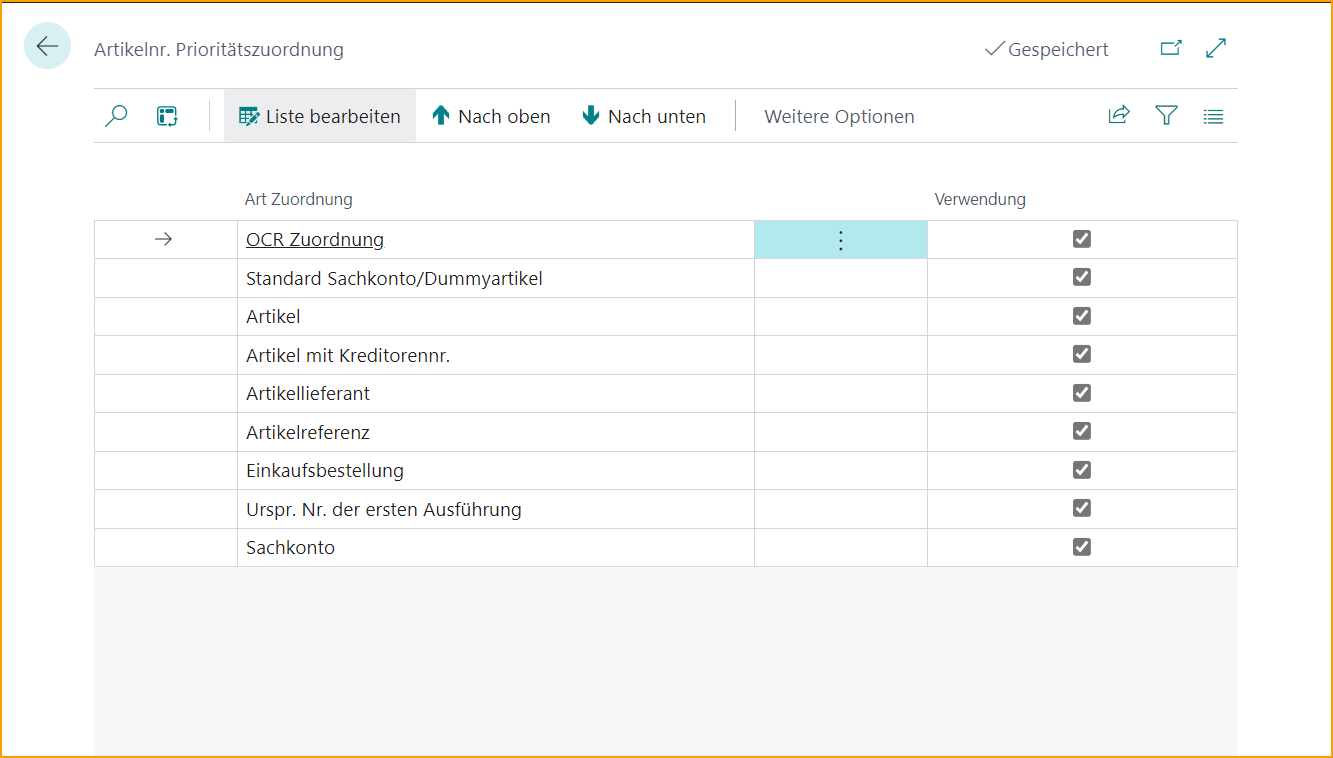Uncheck Verwendung for OCR Zuordnung

1081,239
